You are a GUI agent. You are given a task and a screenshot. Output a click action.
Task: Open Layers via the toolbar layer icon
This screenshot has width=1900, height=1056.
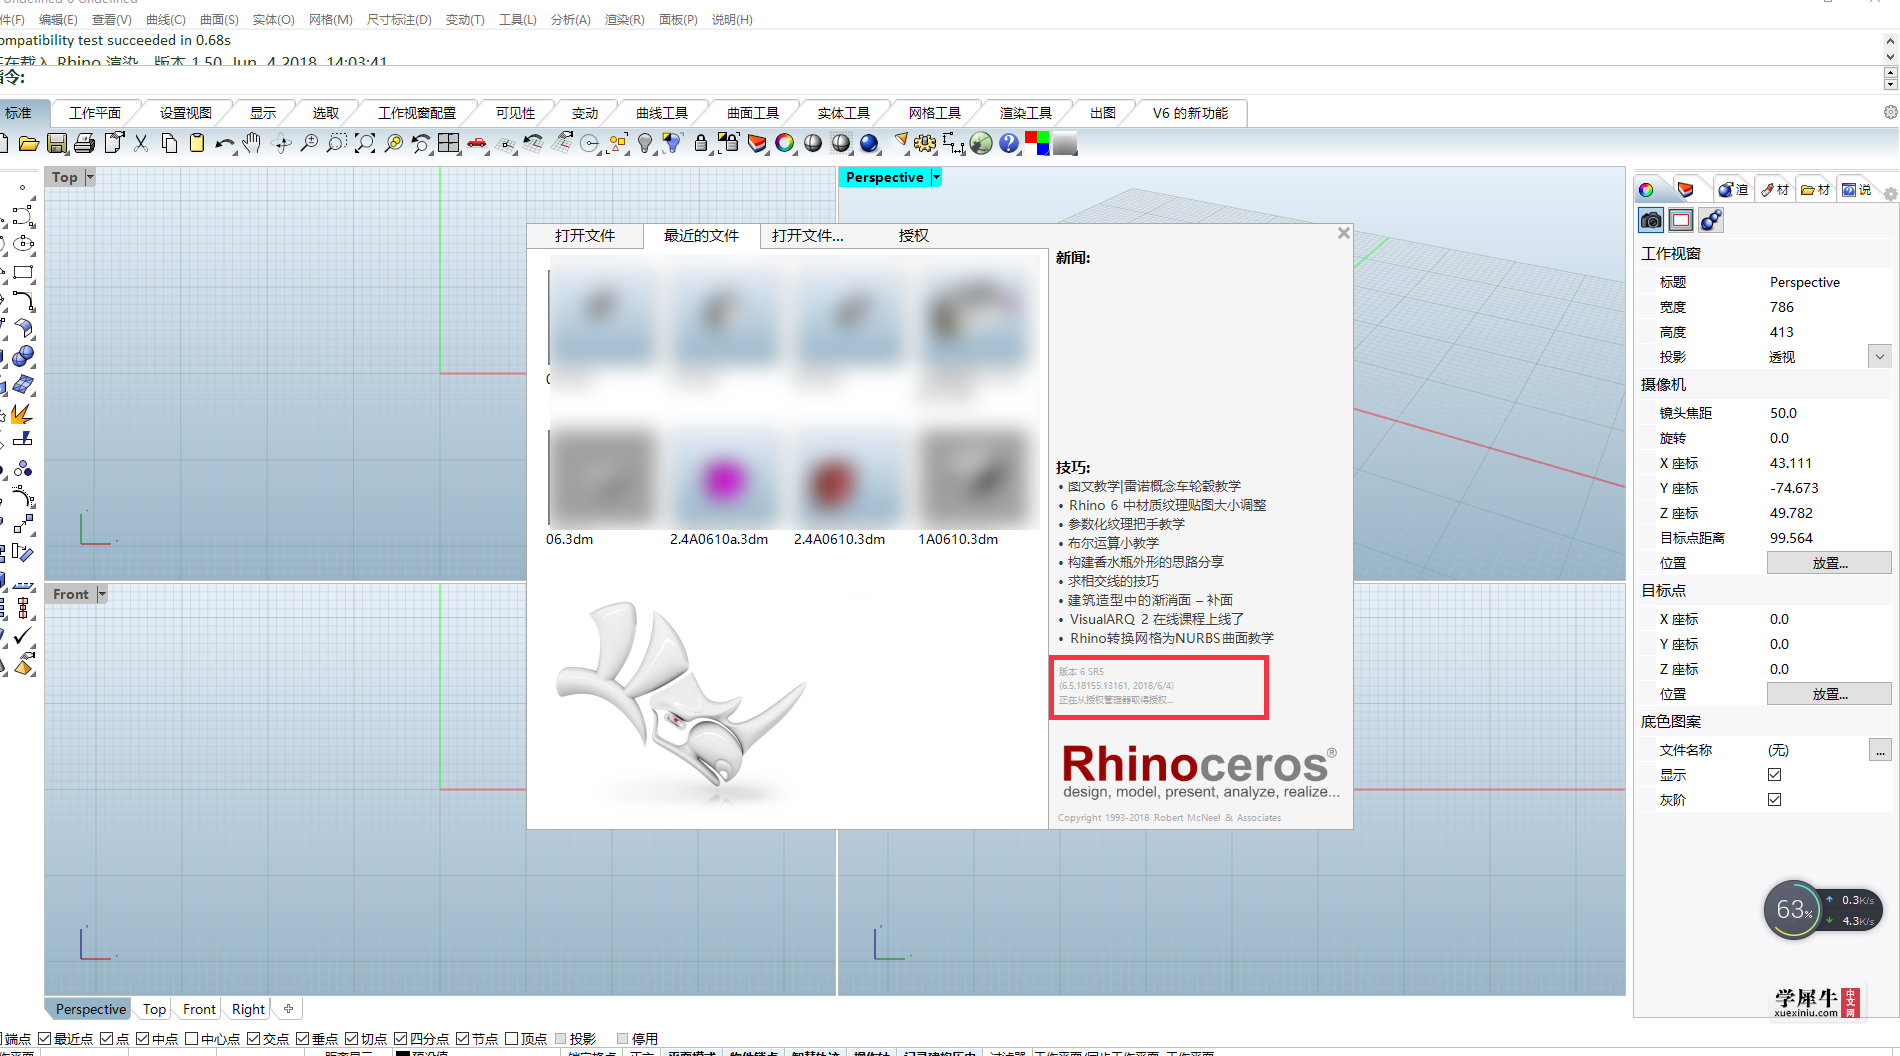757,144
